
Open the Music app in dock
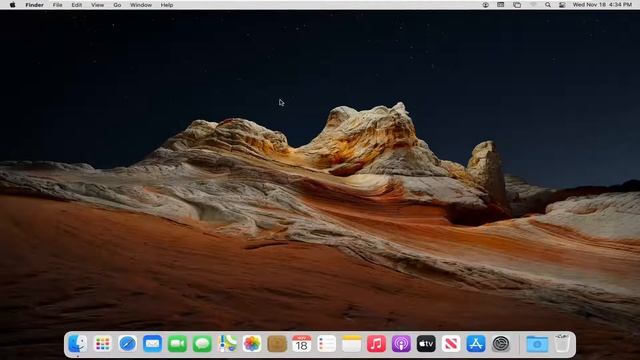tap(376, 344)
